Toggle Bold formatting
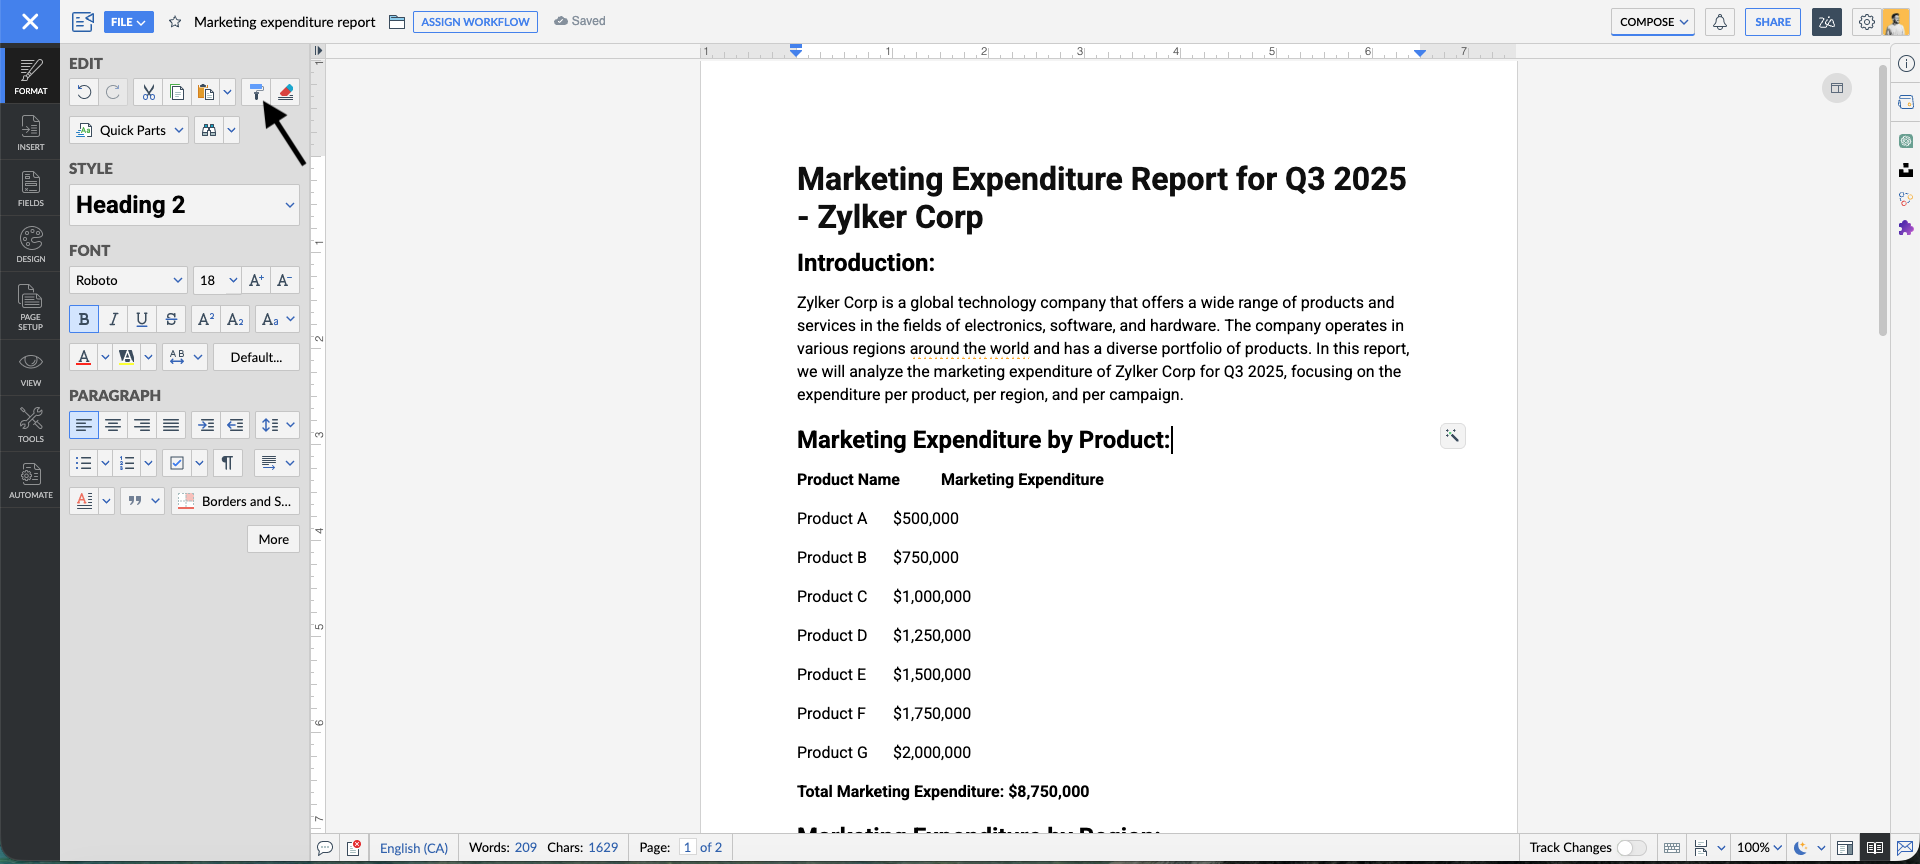The width and height of the screenshot is (1920, 864). [84, 319]
